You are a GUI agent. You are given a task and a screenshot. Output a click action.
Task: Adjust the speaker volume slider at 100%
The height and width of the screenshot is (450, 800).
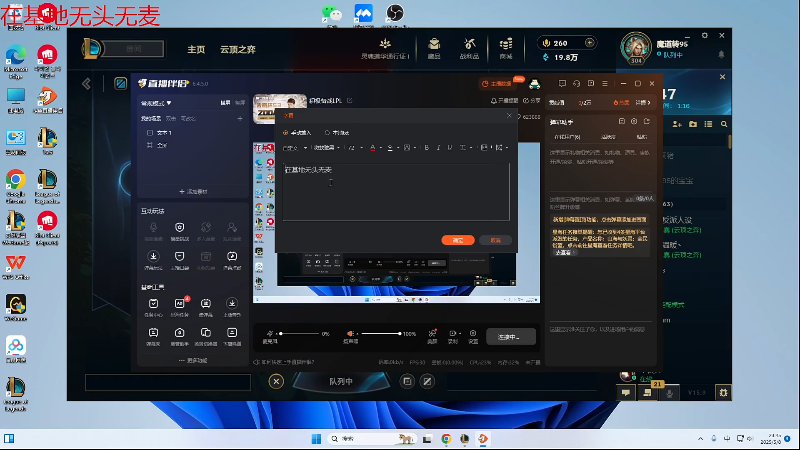pos(381,334)
